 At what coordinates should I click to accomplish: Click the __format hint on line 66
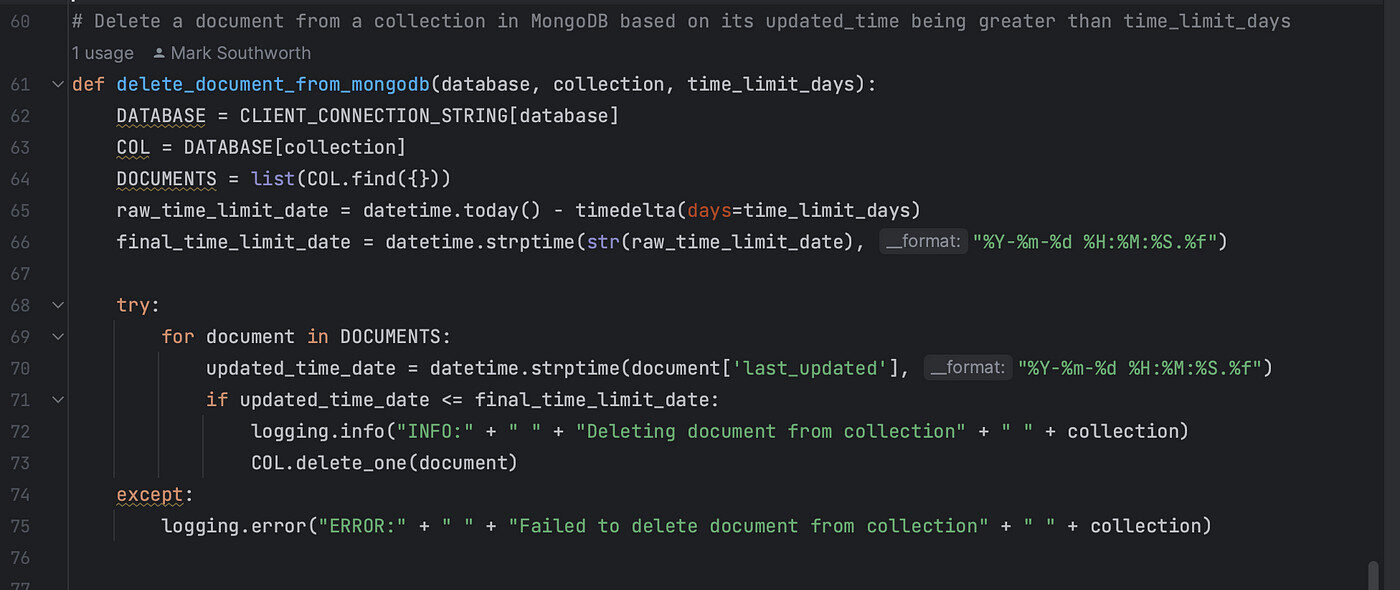click(x=924, y=242)
